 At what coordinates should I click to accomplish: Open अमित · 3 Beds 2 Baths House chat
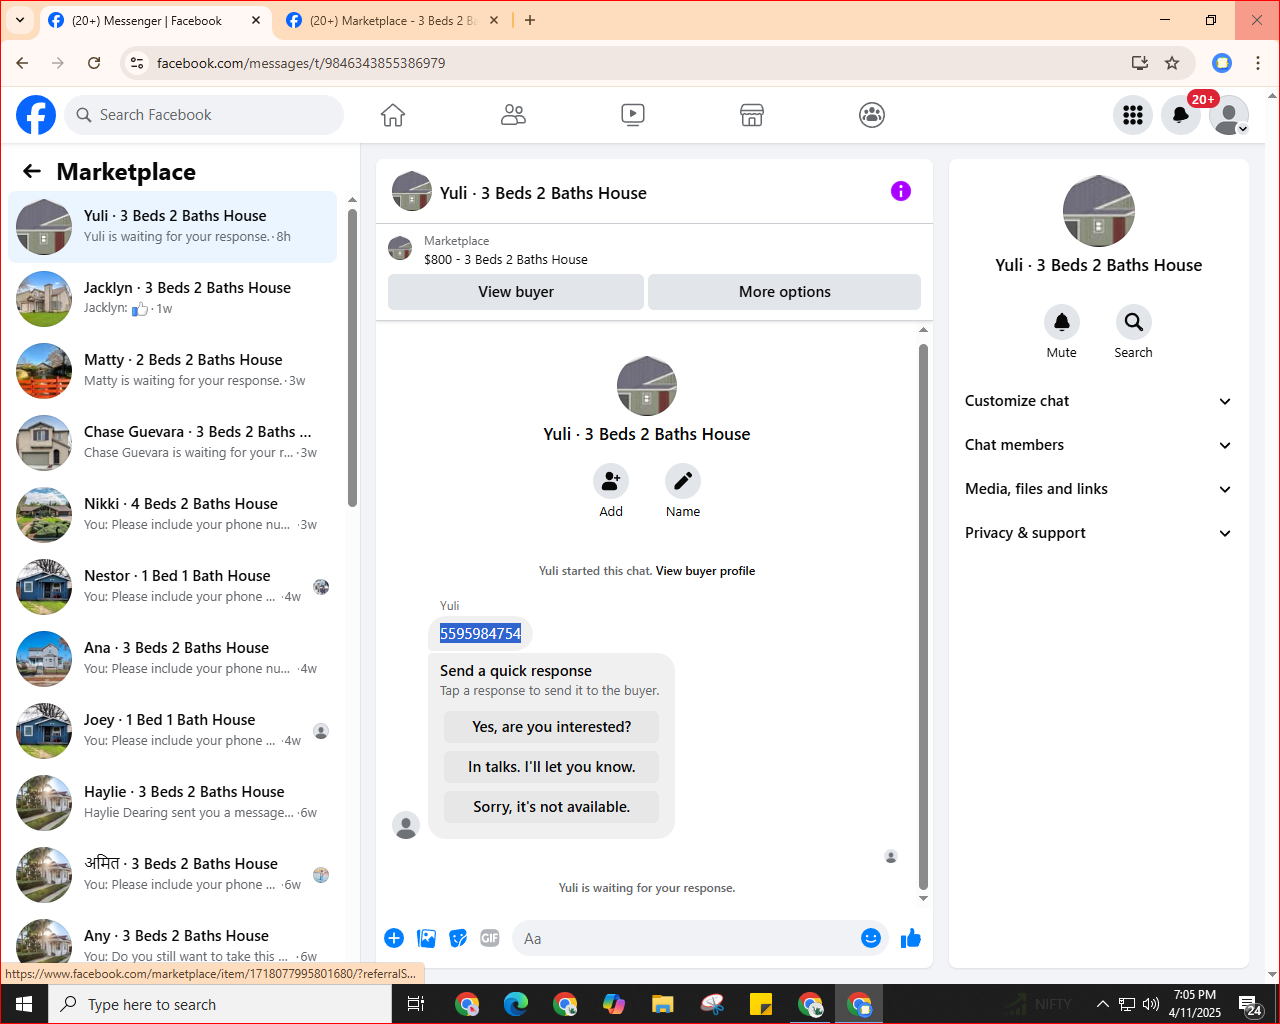tap(172, 875)
